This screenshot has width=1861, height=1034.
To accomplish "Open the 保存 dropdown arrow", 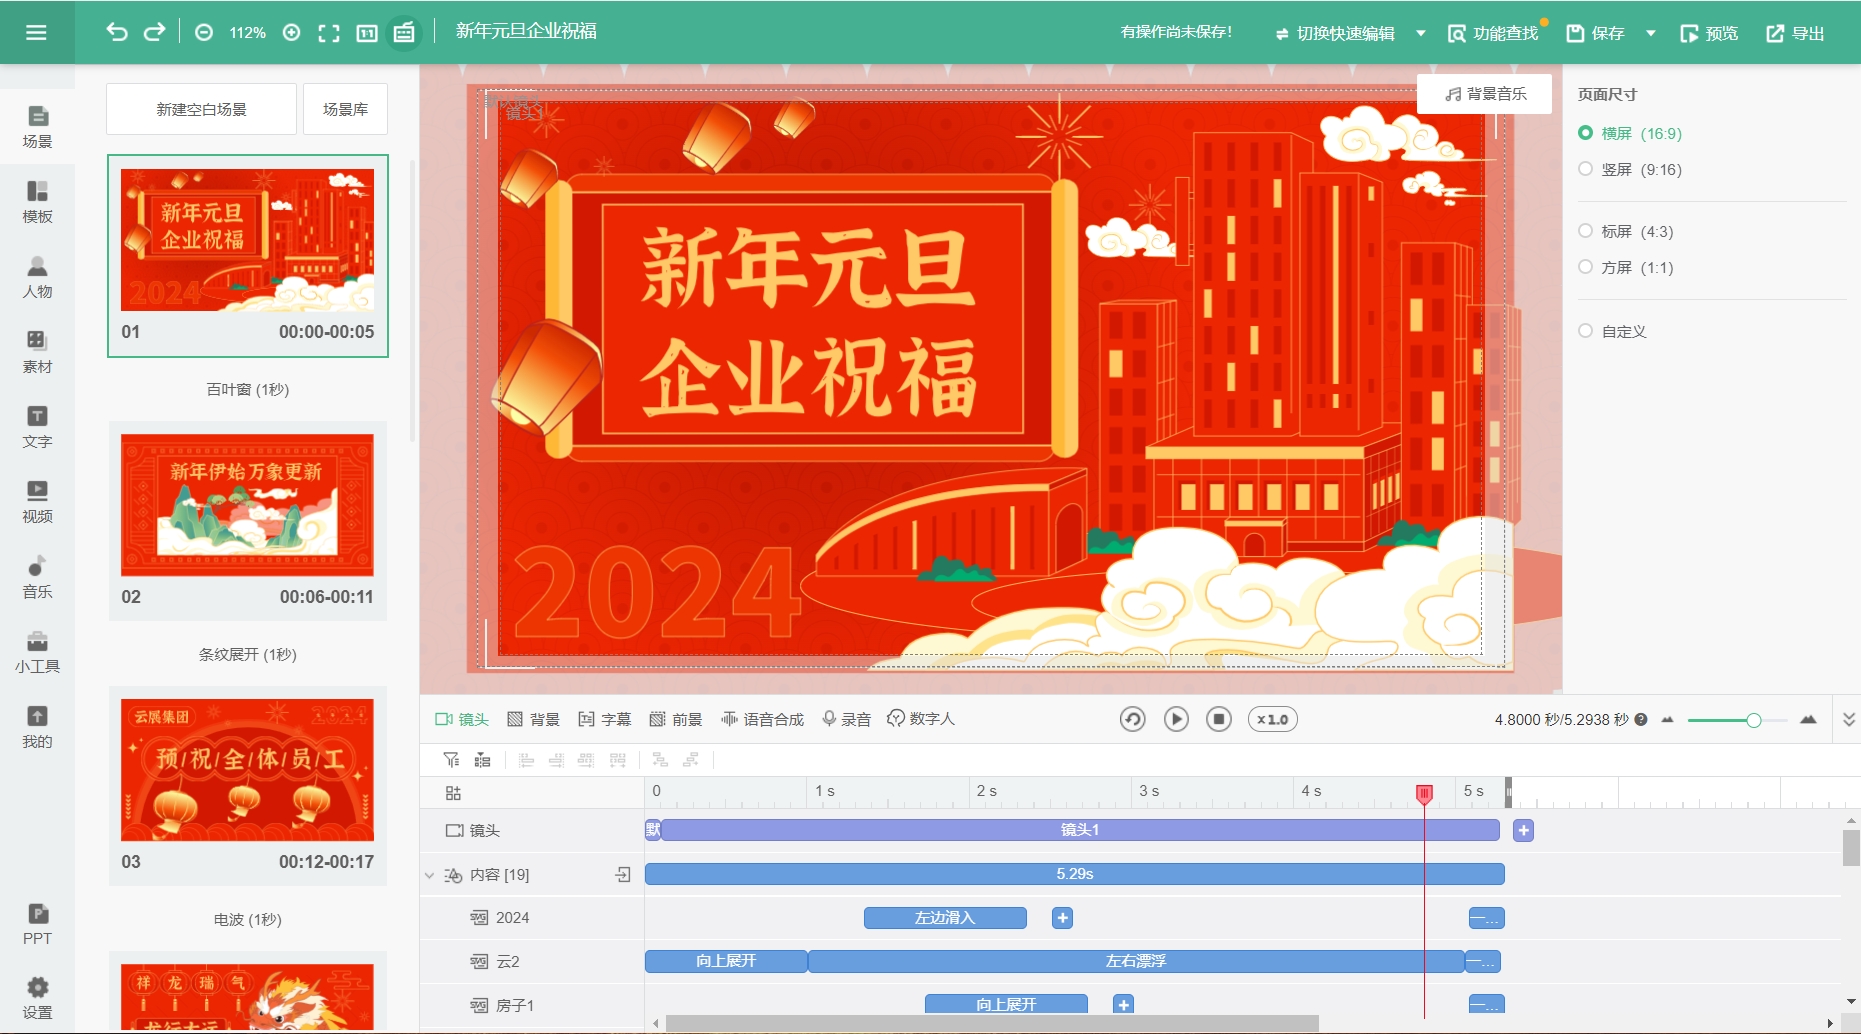I will click(x=1651, y=33).
